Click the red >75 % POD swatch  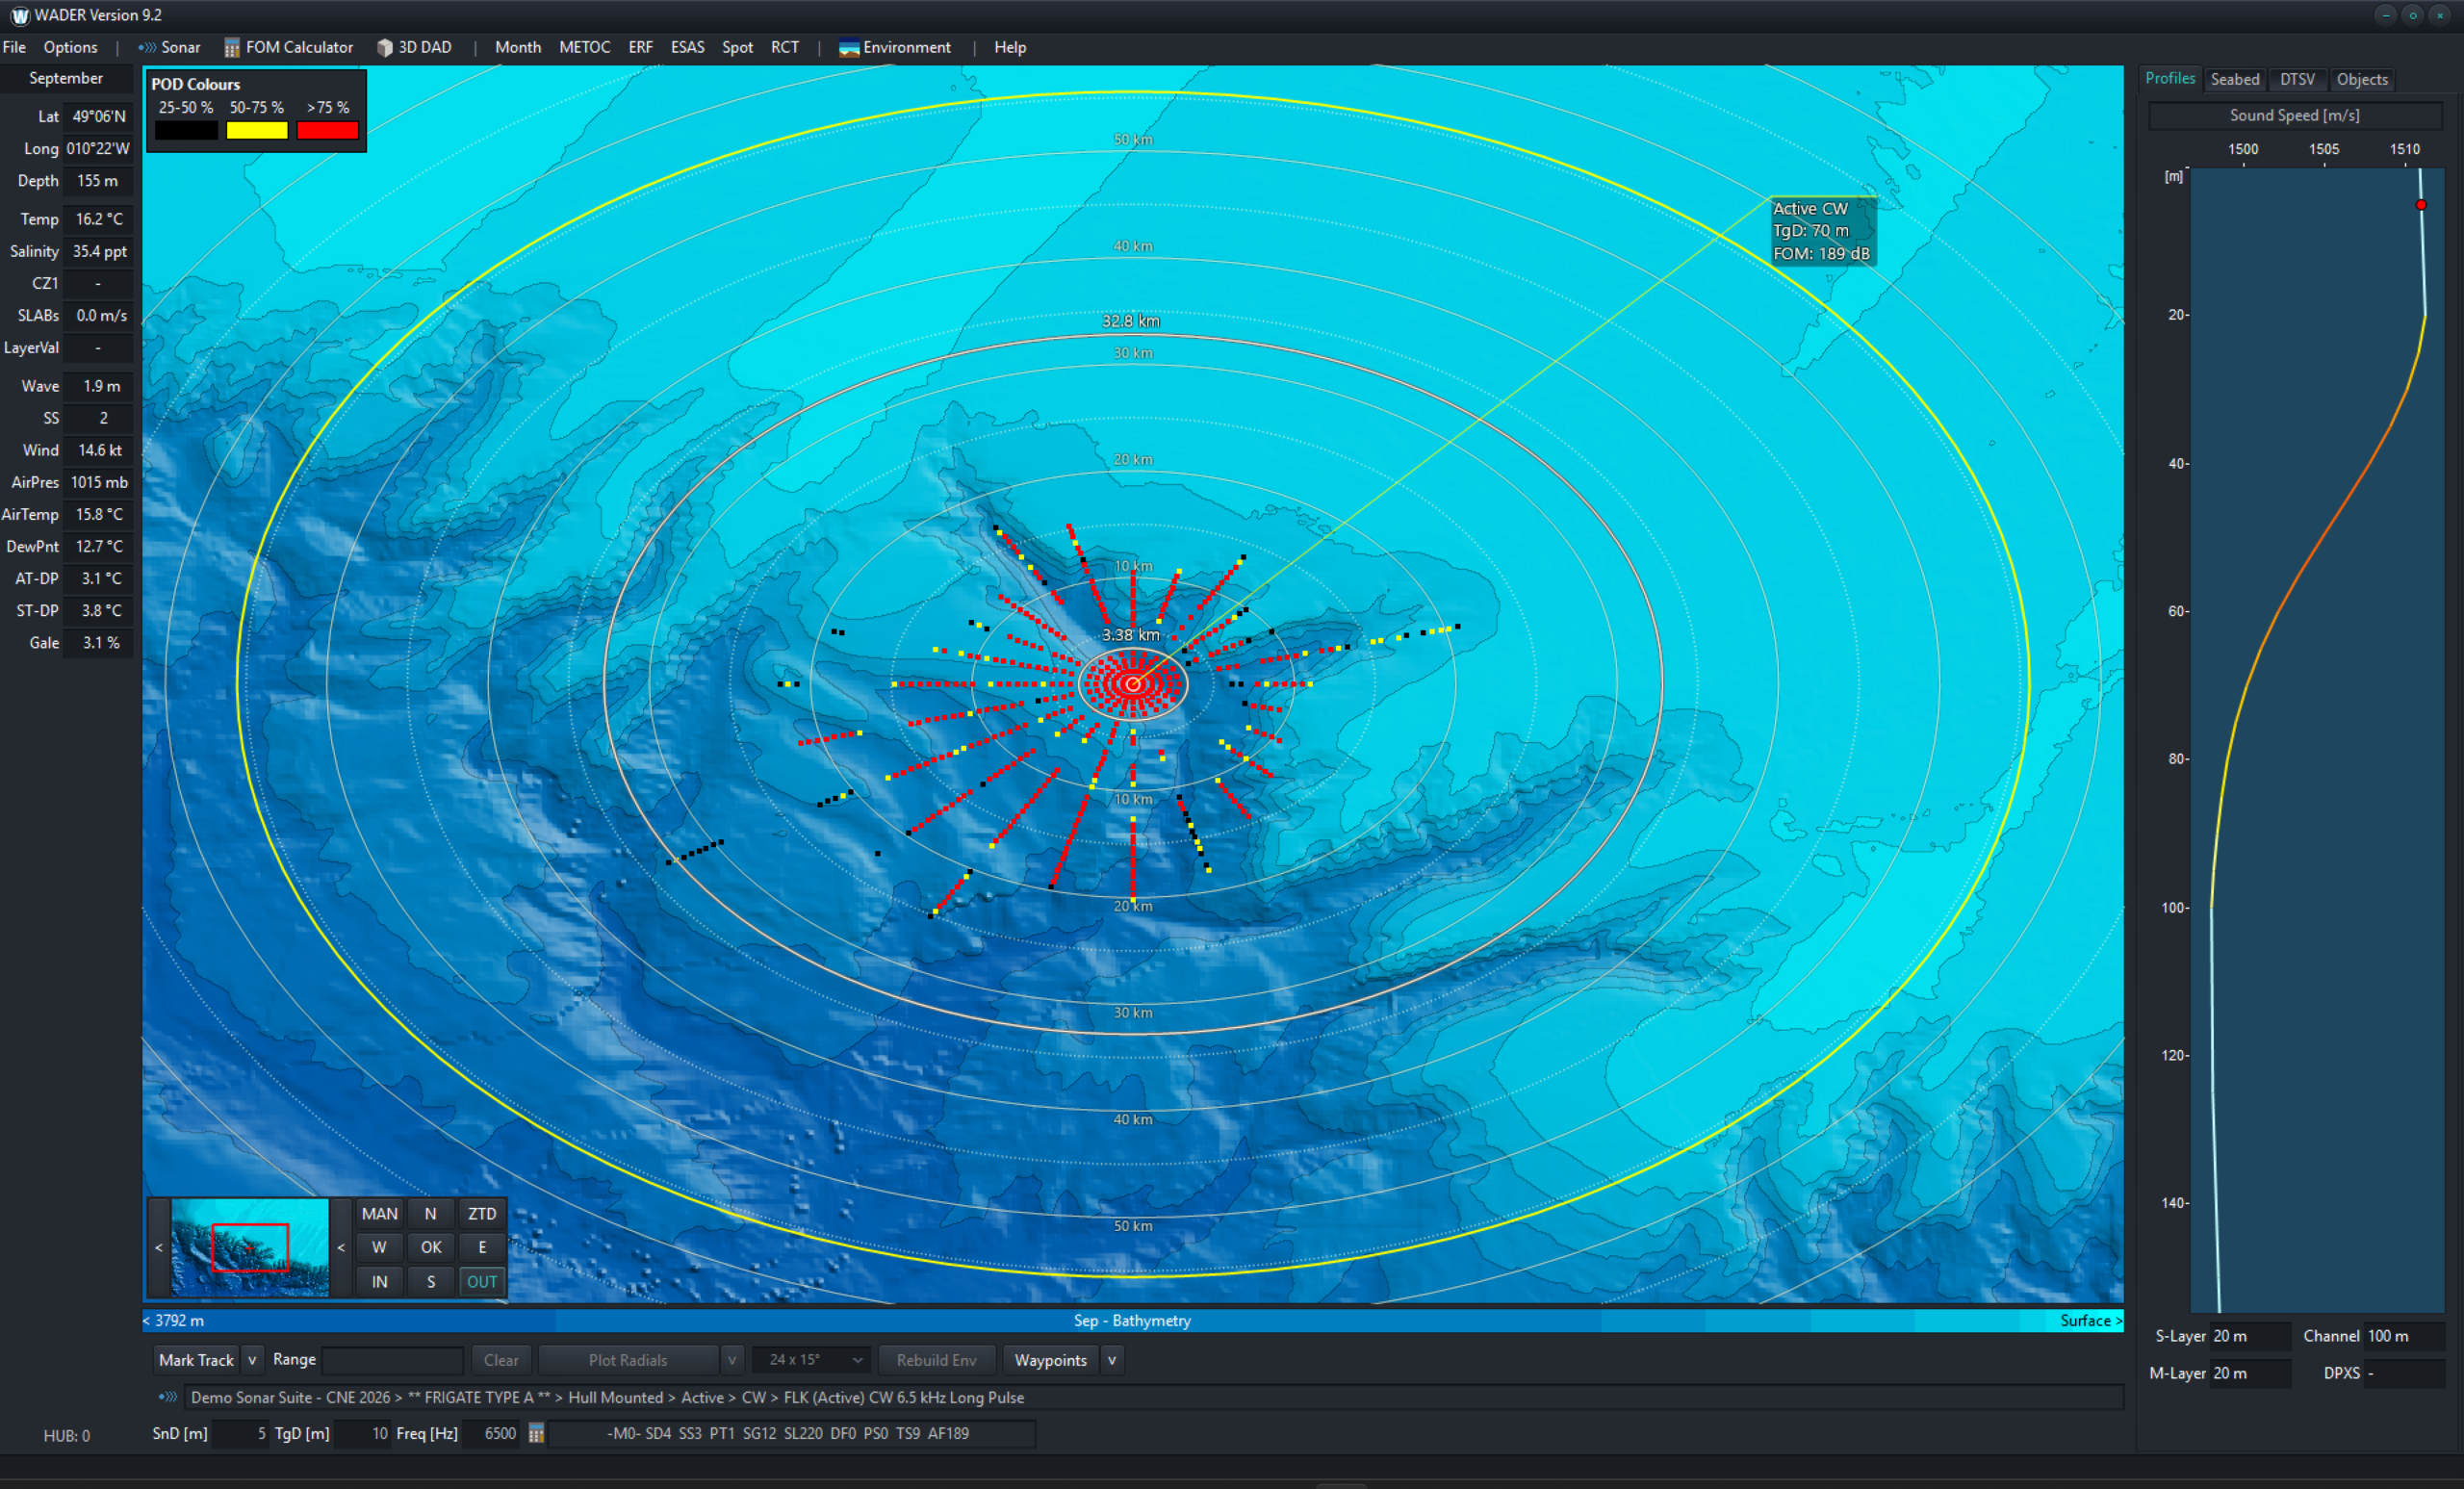tap(328, 130)
